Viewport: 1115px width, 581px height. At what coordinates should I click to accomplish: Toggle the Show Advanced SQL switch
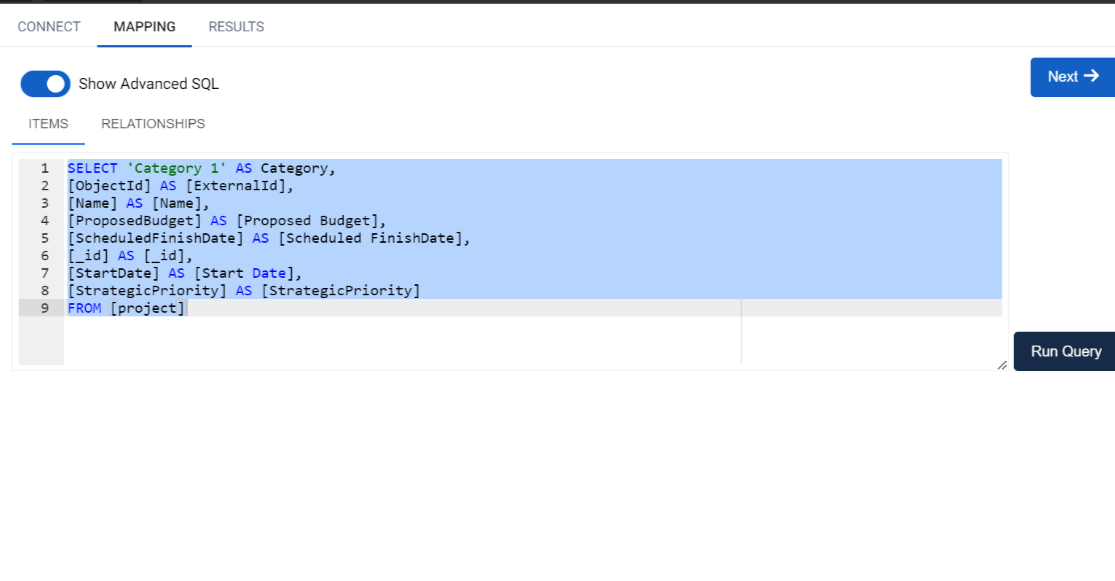[x=46, y=84]
